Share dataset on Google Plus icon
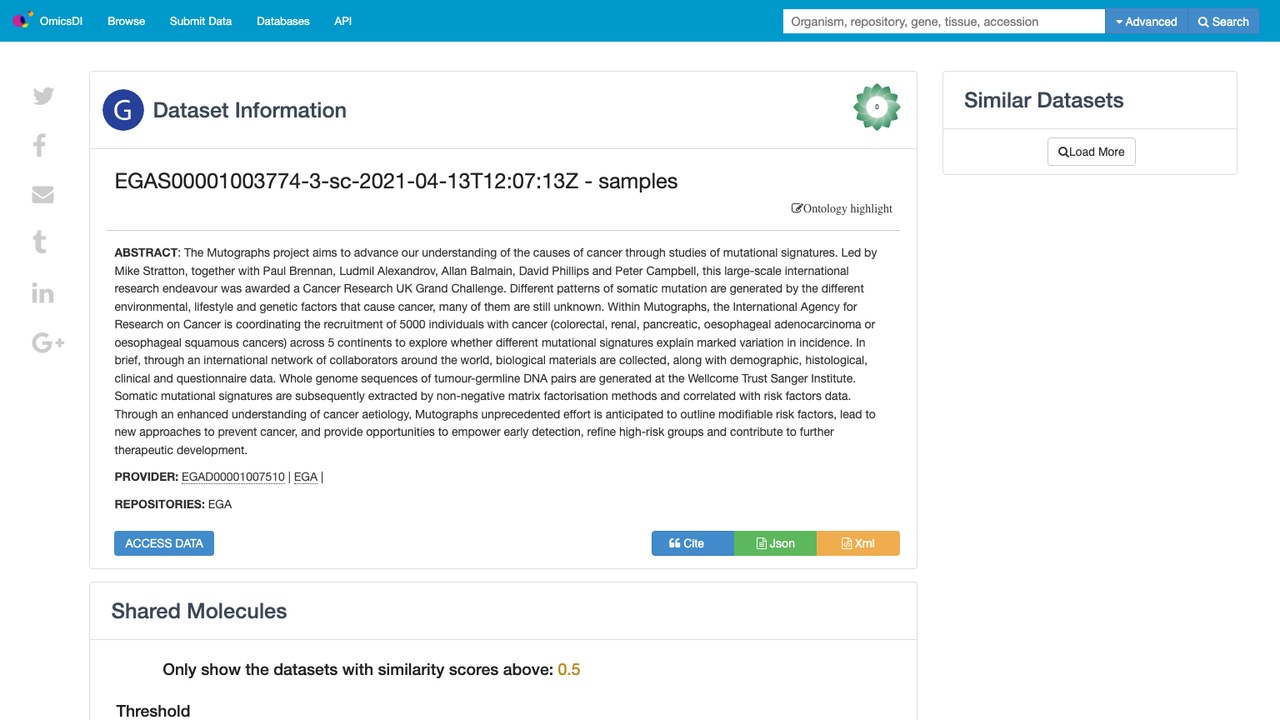Image resolution: width=1280 pixels, height=720 pixels. tap(48, 343)
